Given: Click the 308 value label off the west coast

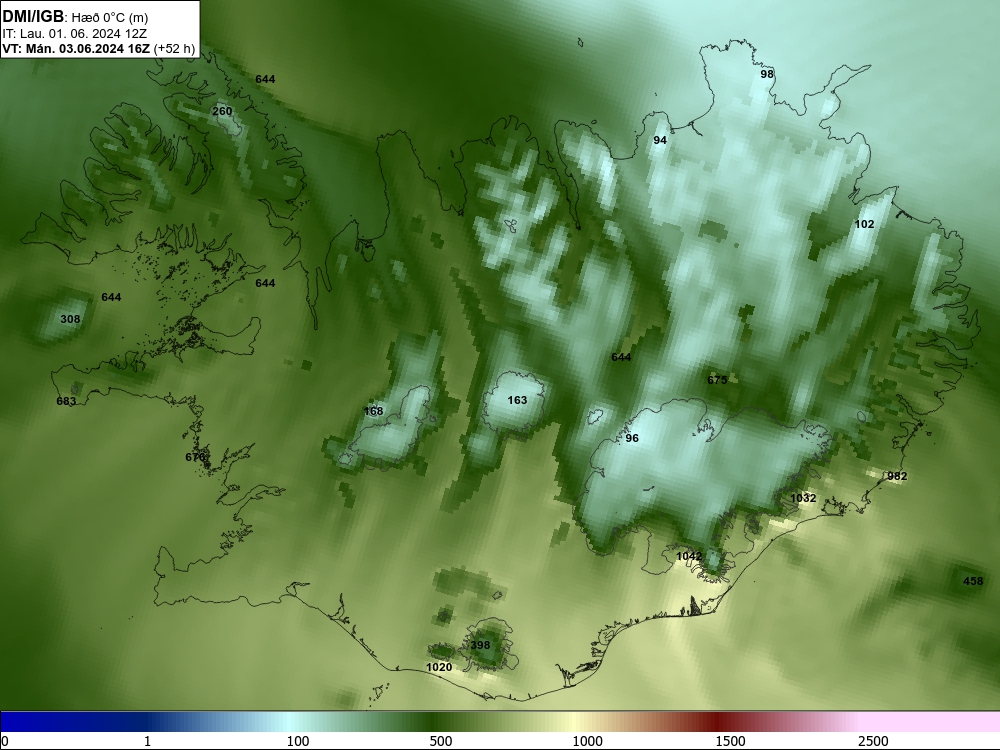Looking at the screenshot, I should point(70,319).
